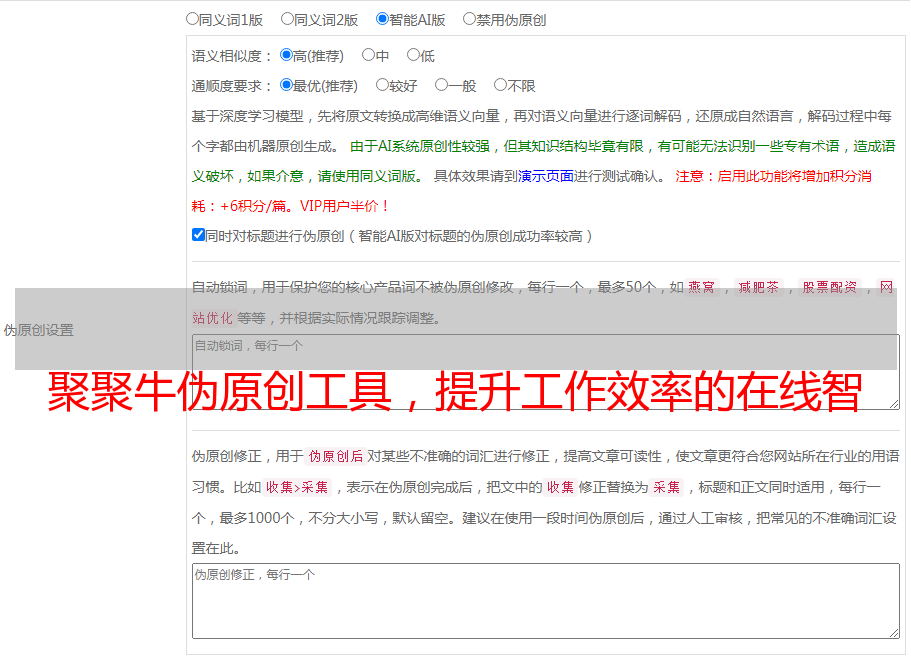
Task: Set 语义相似度 to 低
Action: [413, 55]
